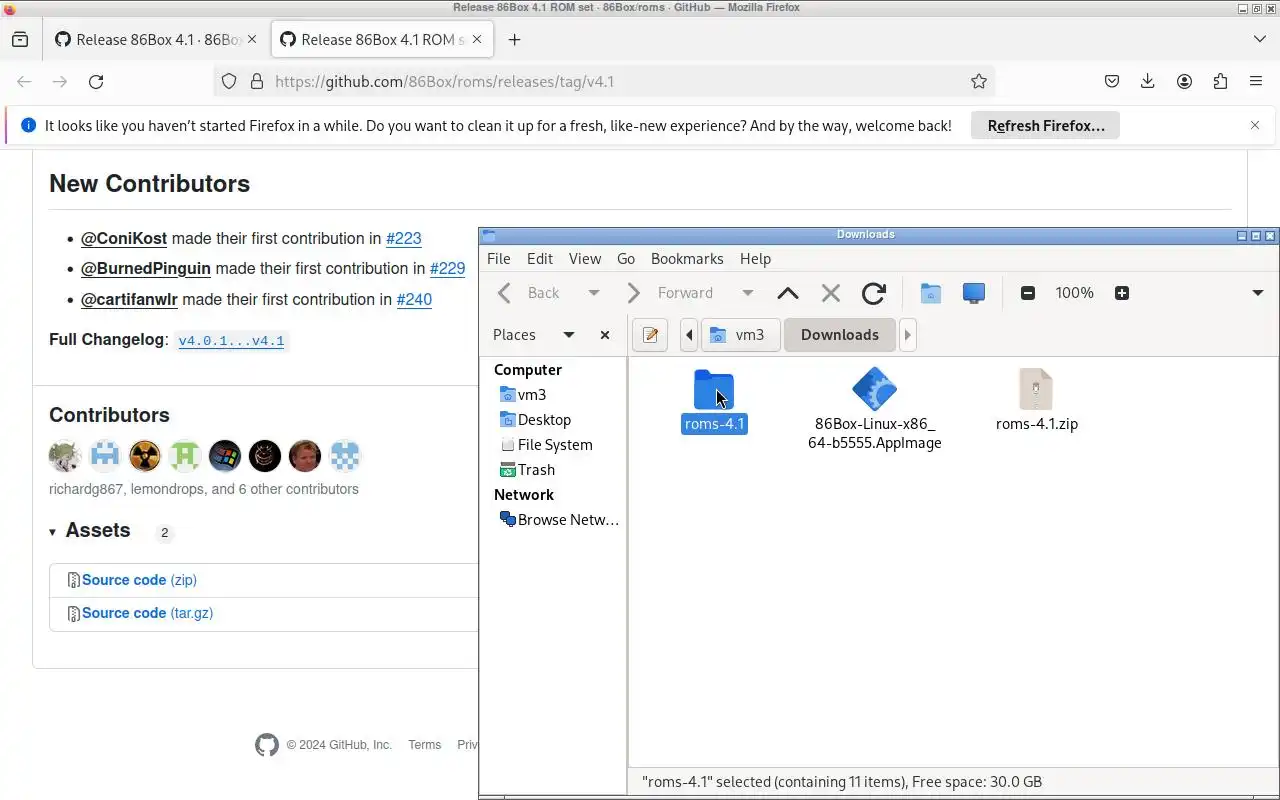Open the list all tabs dropdown
The height and width of the screenshot is (800, 1280).
coord(1259,40)
